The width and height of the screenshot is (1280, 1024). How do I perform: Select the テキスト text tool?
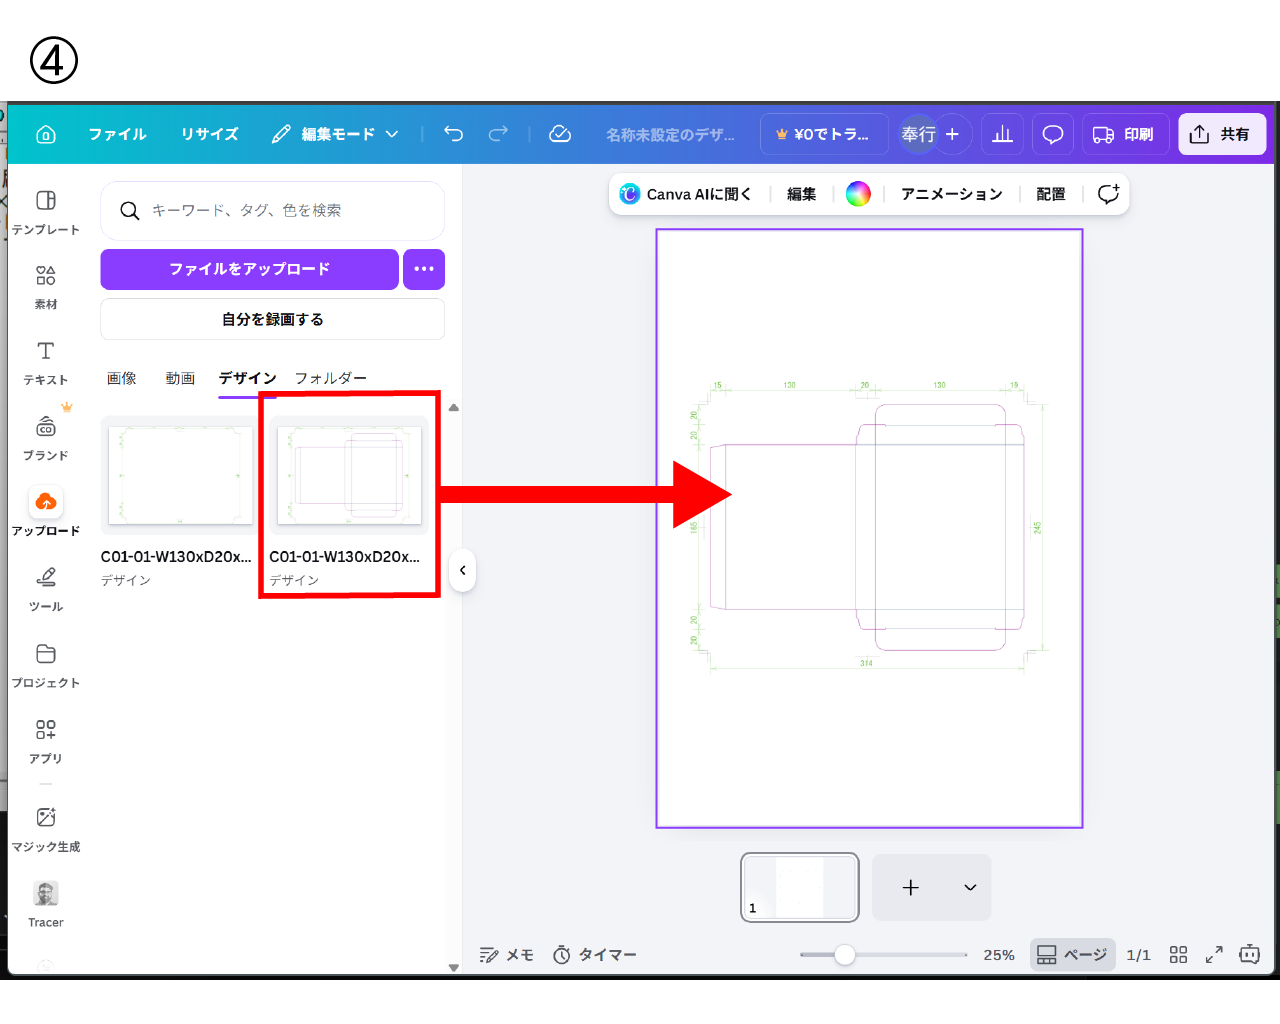click(x=46, y=362)
